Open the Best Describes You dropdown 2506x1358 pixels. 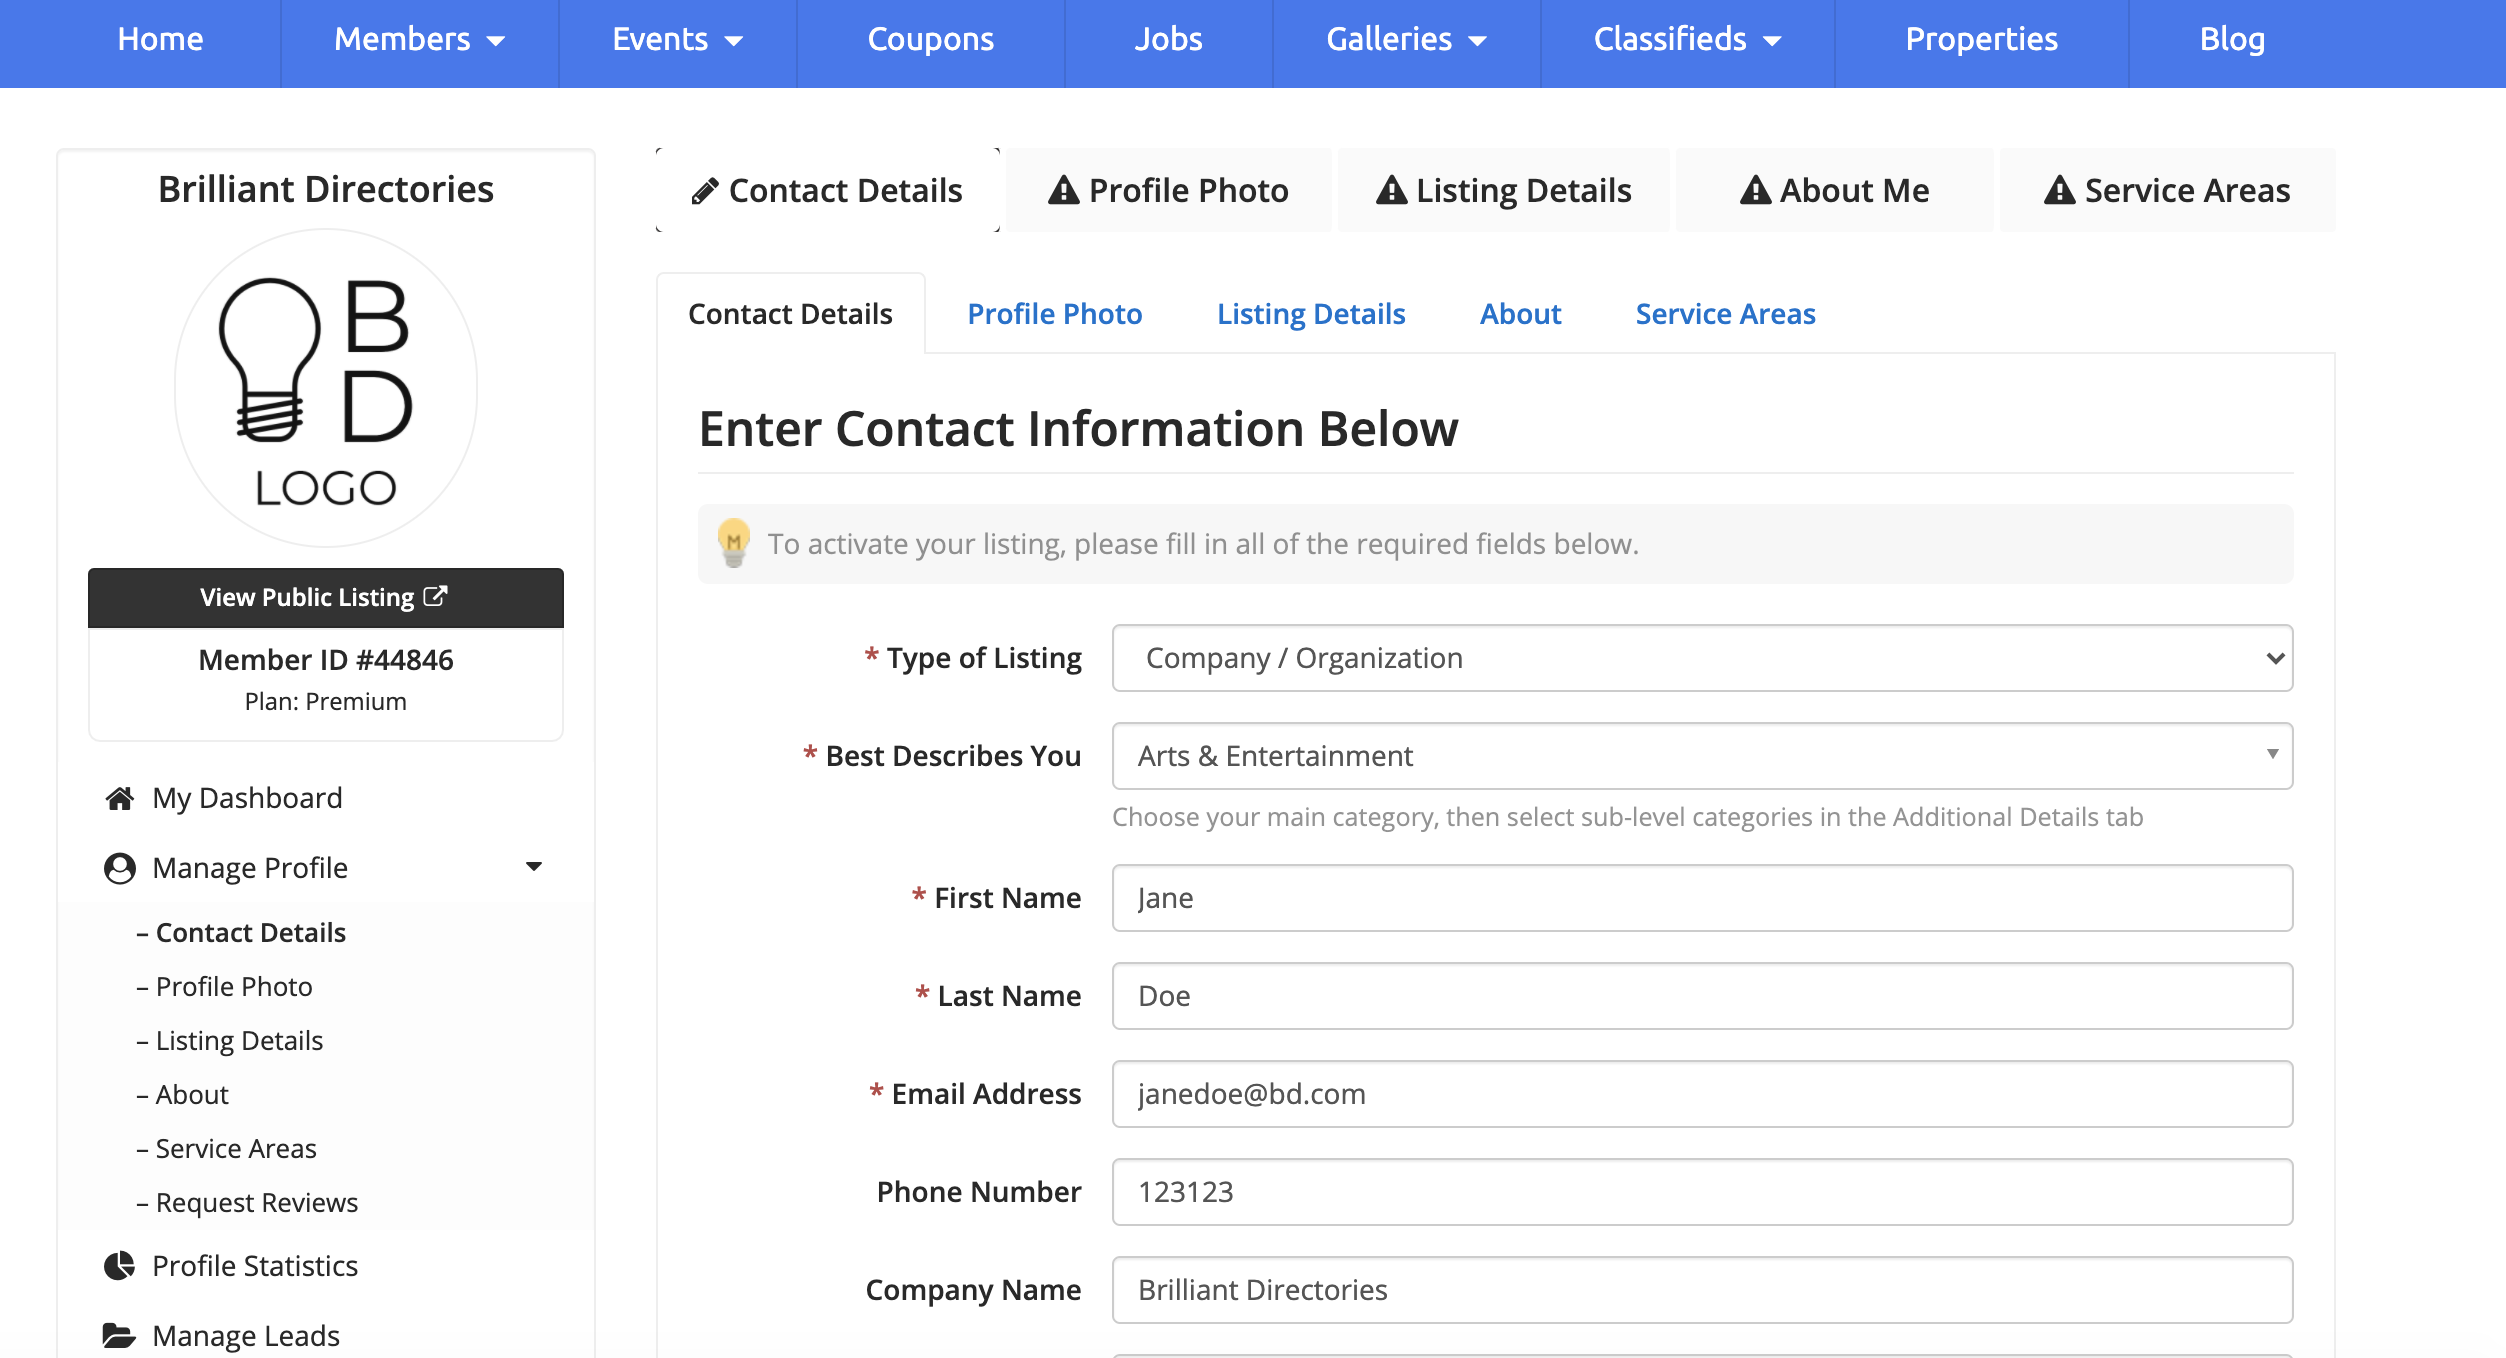pos(1702,756)
